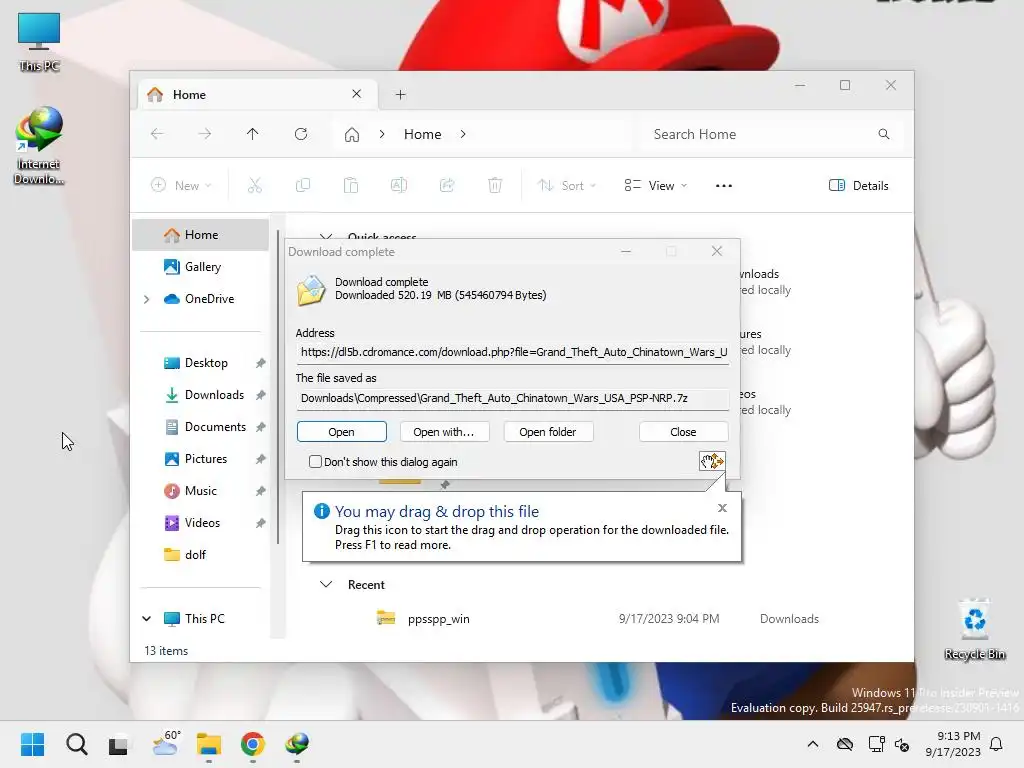The image size is (1024, 768).
Task: Open the View dropdown
Action: pyautogui.click(x=656, y=185)
